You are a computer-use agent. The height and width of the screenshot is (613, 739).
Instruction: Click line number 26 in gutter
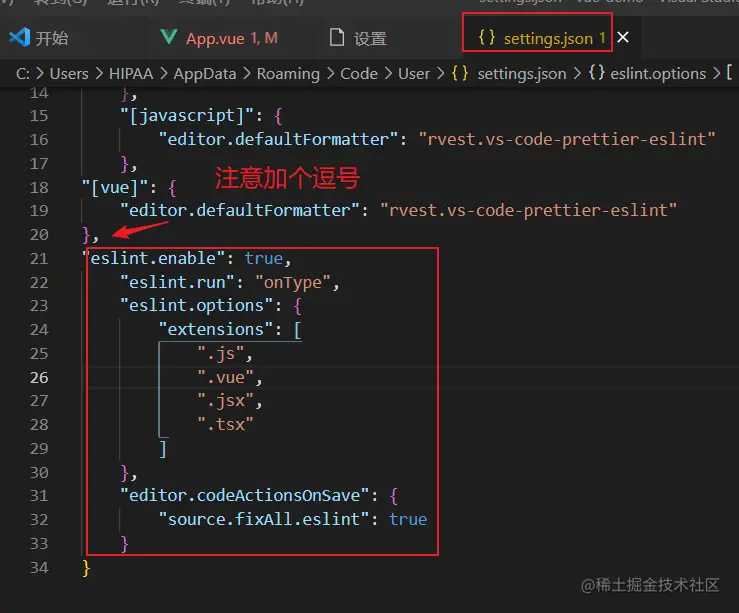(39, 377)
